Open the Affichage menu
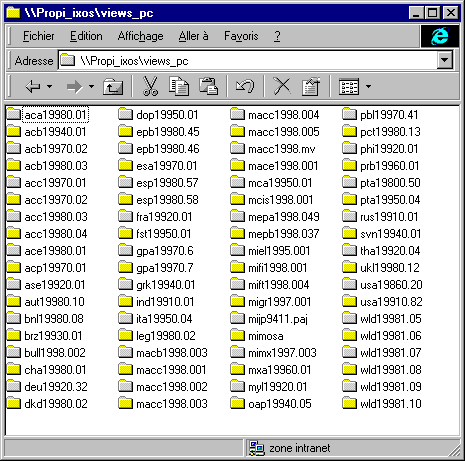The image size is (465, 461). [140, 36]
